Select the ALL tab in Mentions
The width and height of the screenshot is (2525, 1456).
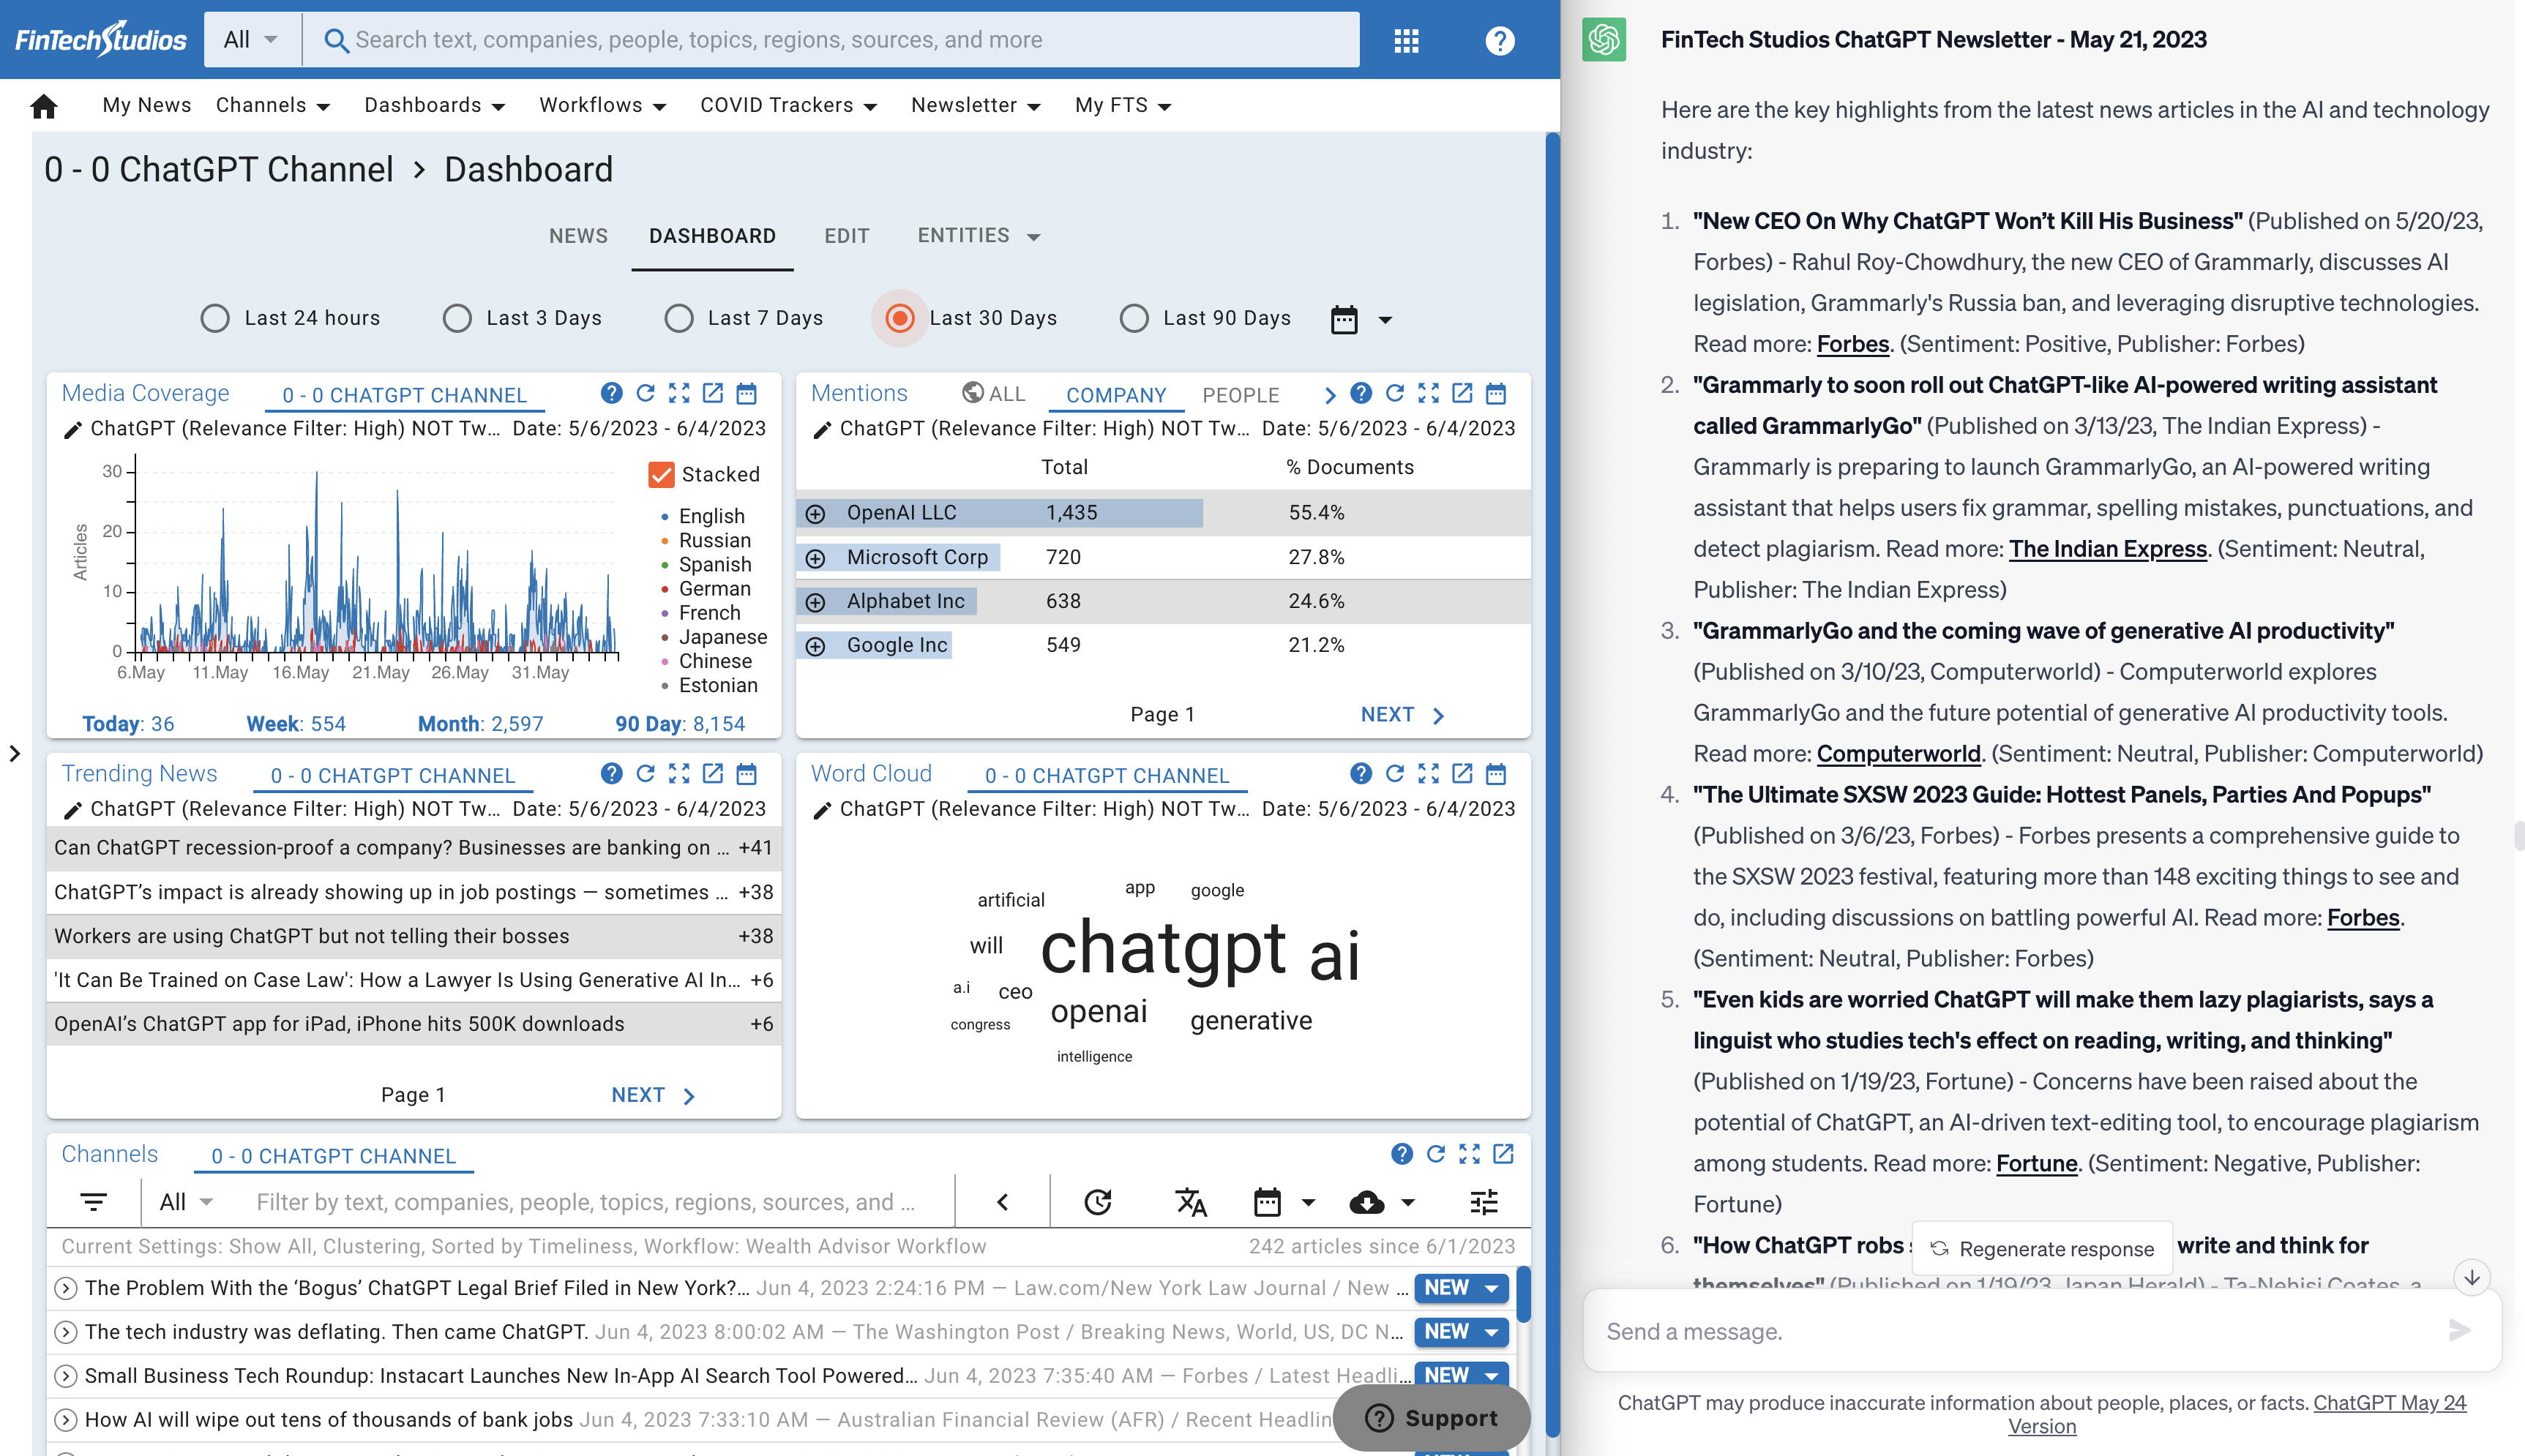(x=994, y=394)
